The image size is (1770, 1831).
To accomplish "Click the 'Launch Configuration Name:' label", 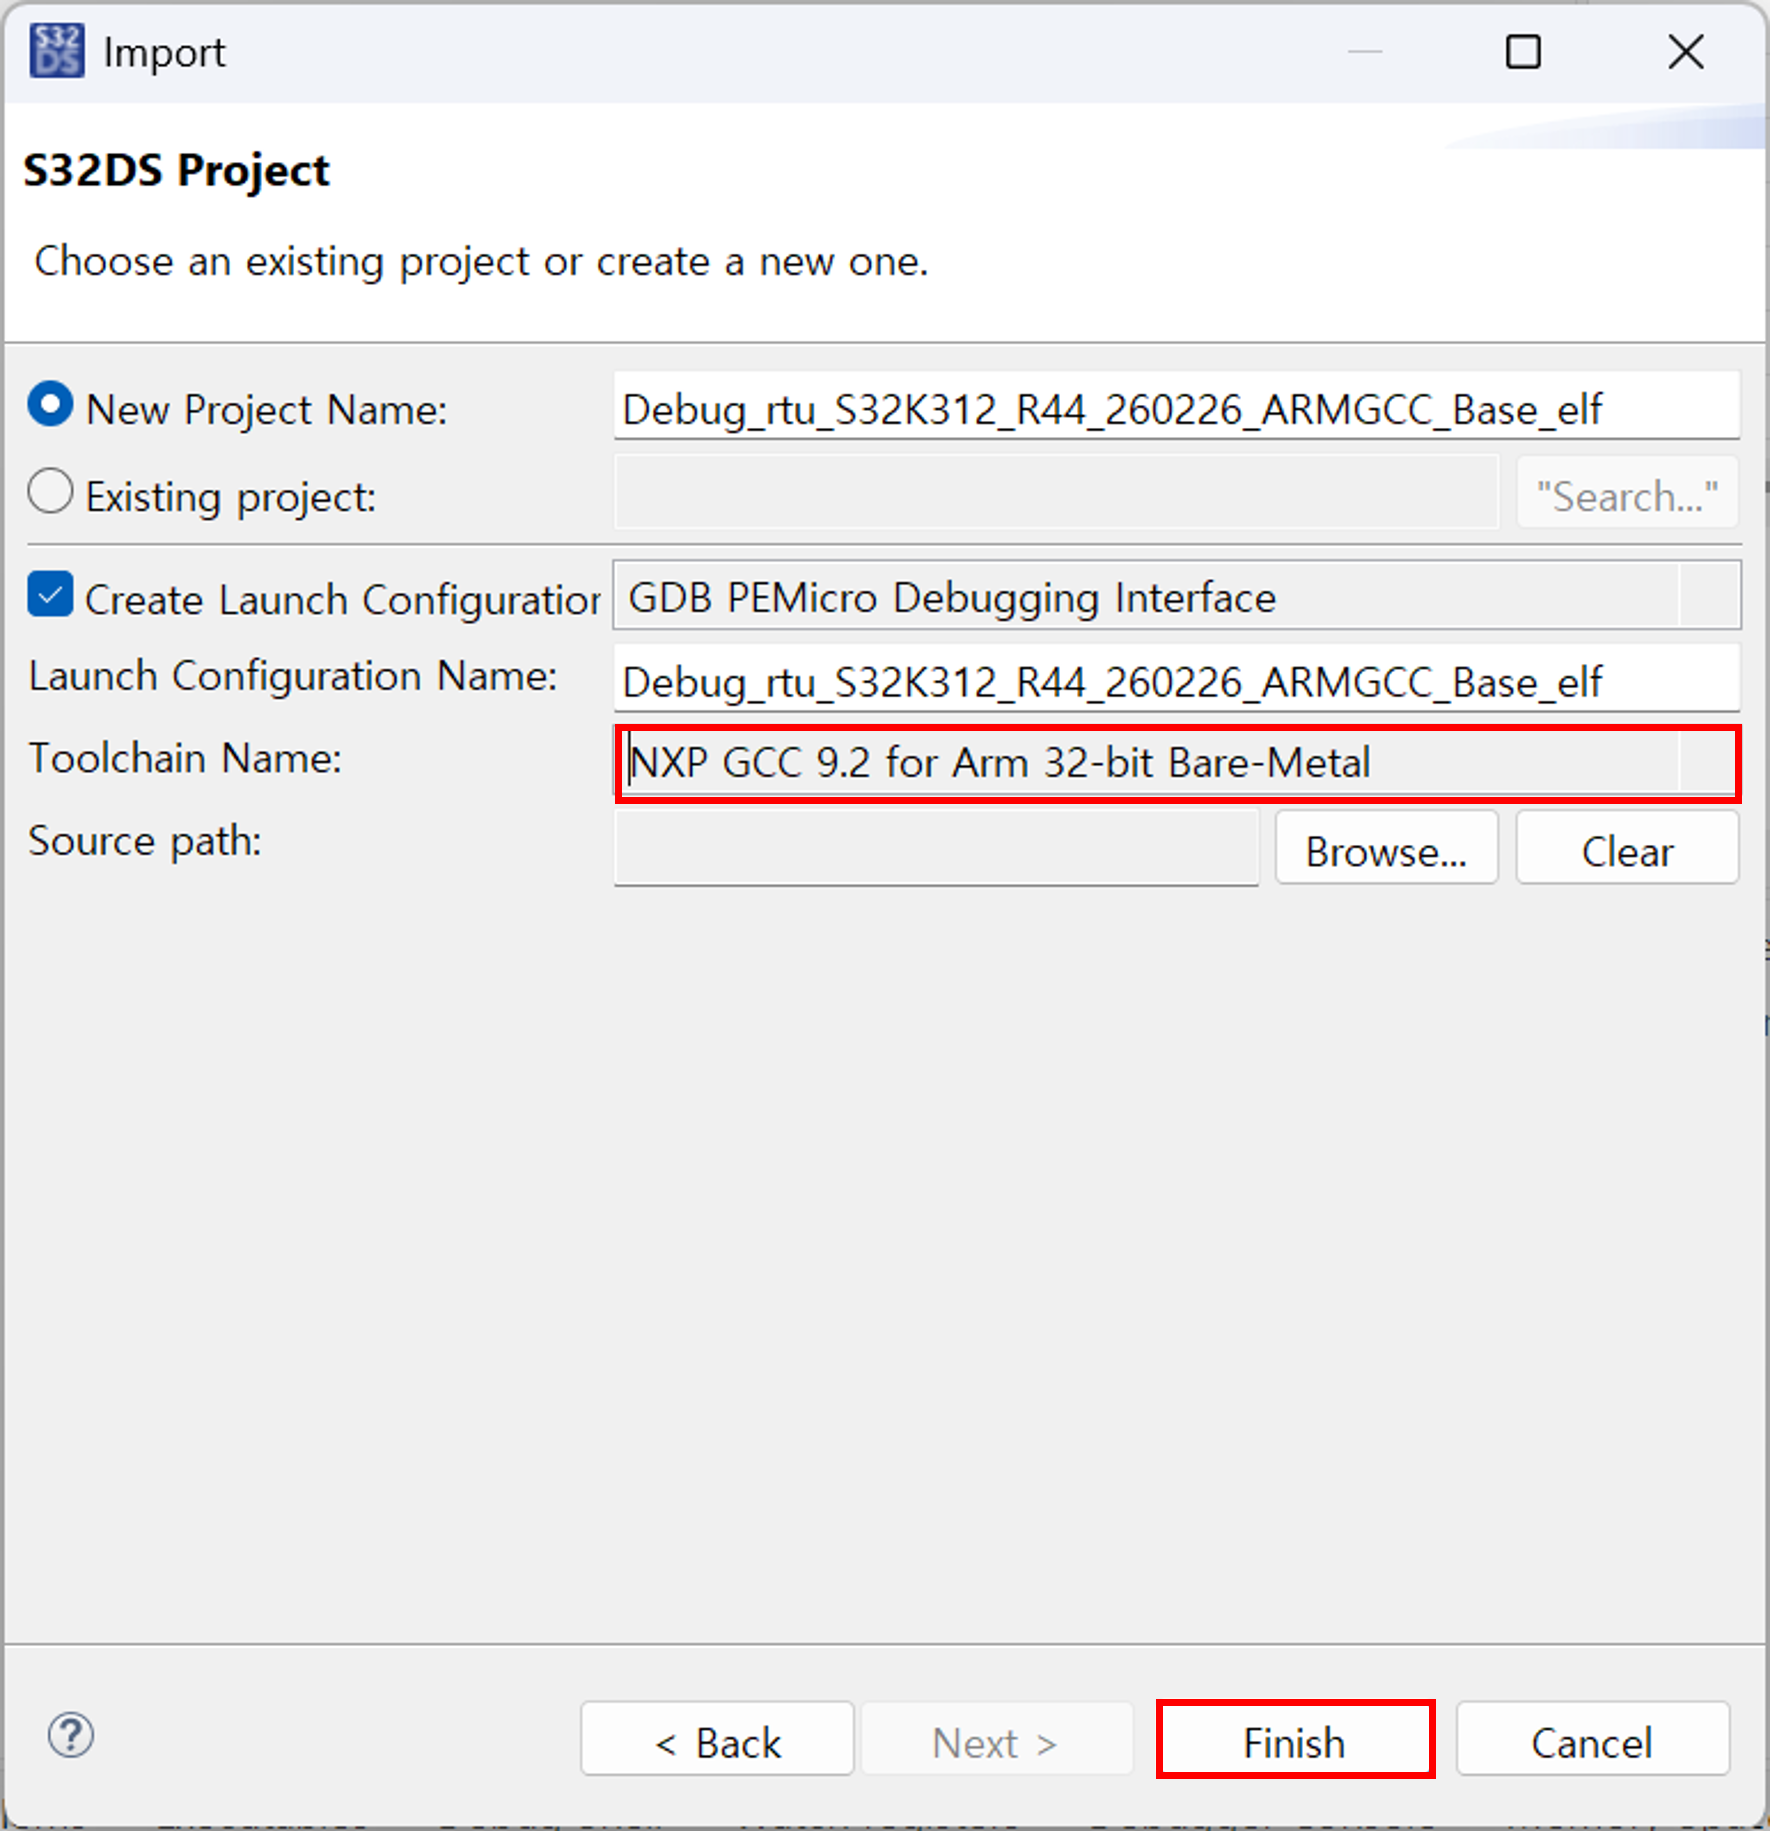I will [x=293, y=676].
